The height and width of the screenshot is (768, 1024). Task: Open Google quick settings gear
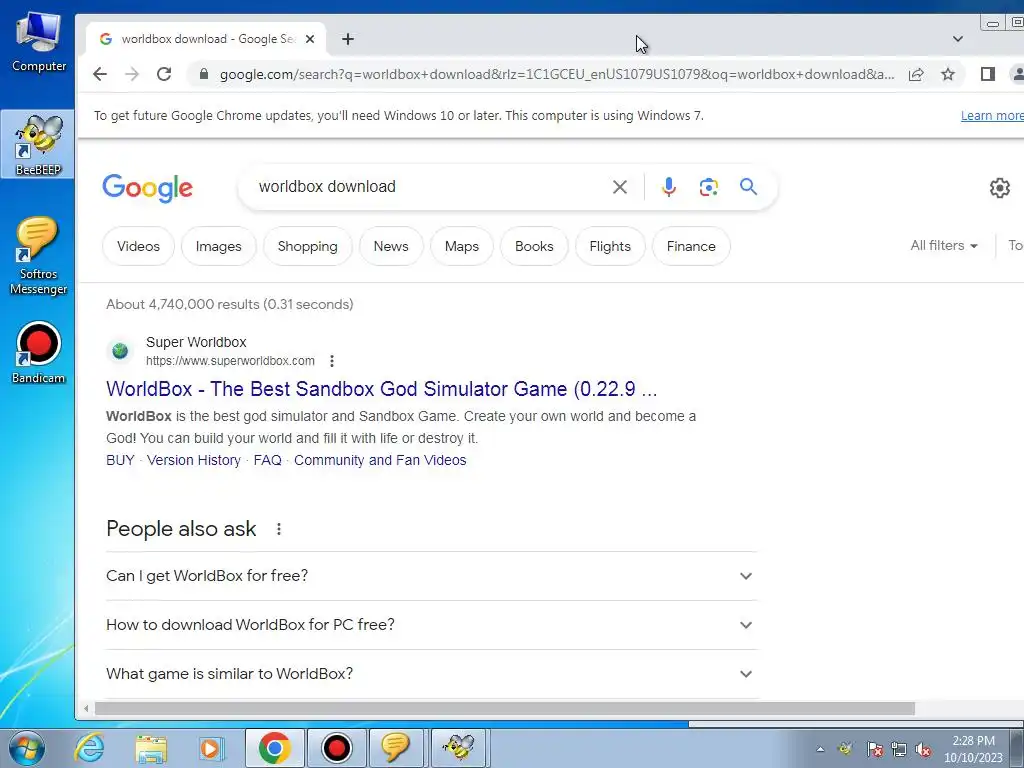(x=999, y=188)
